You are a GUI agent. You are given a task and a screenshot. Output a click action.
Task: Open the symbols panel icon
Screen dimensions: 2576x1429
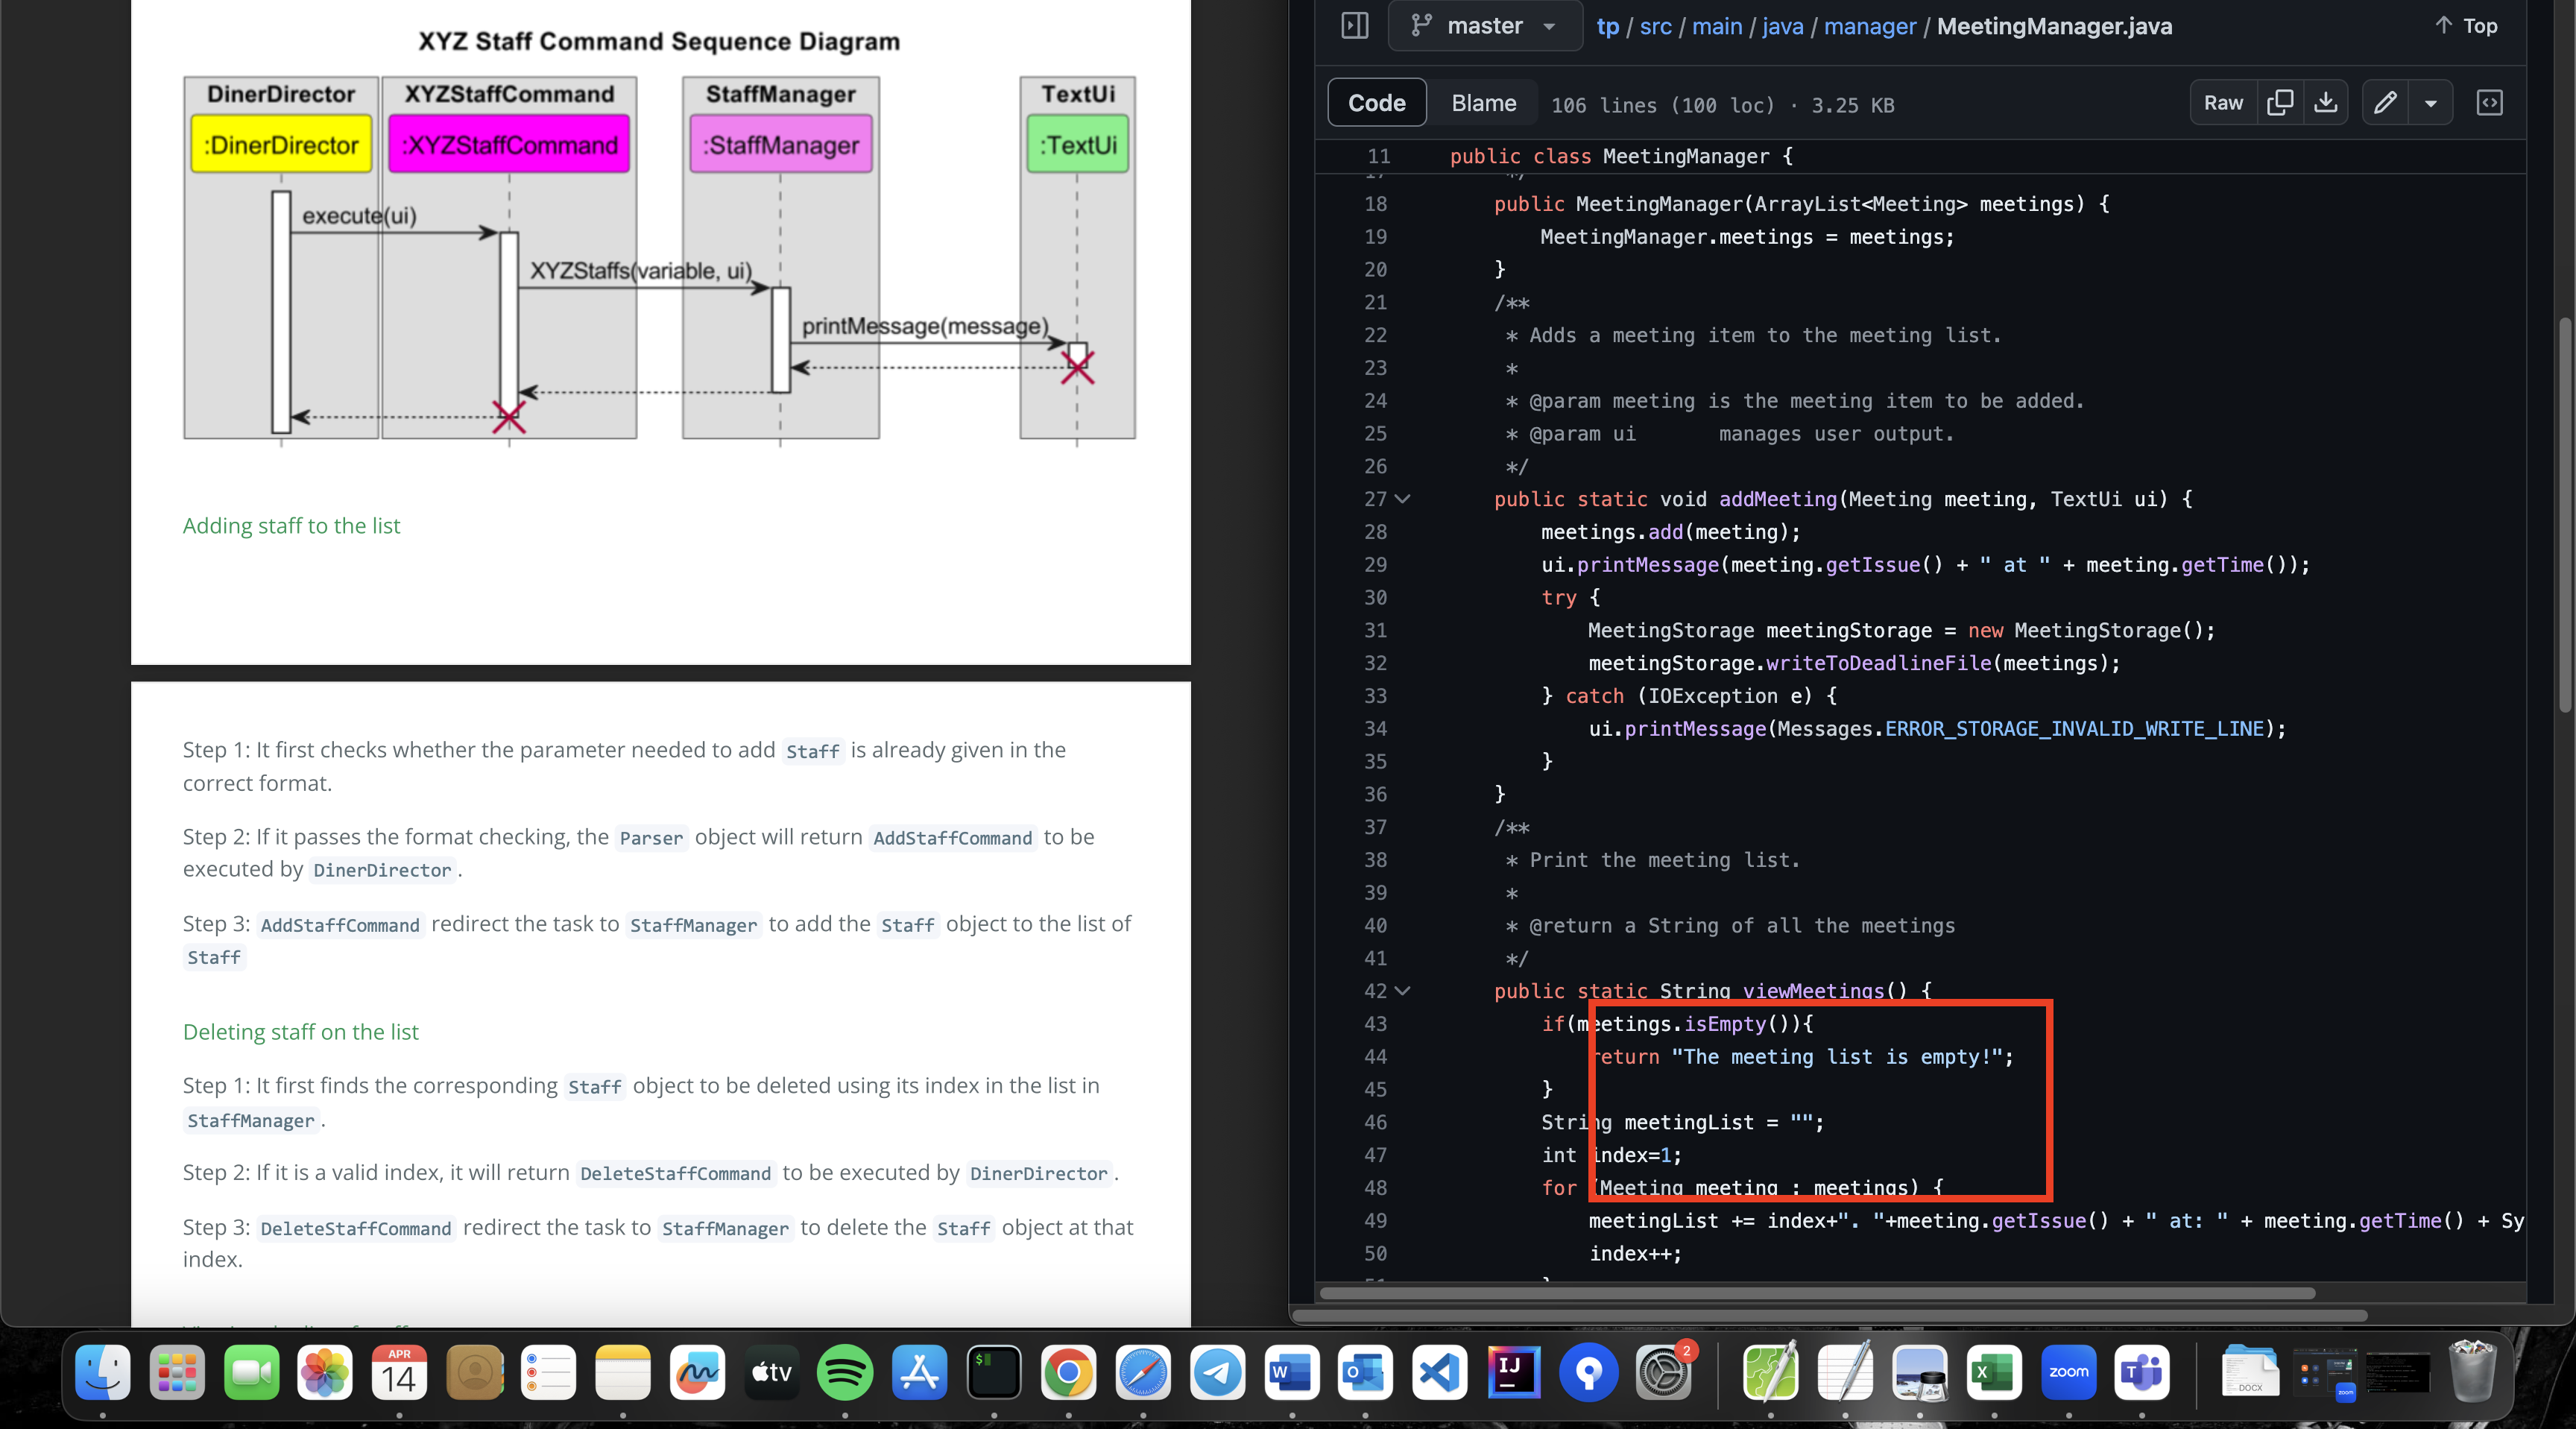tap(2489, 103)
